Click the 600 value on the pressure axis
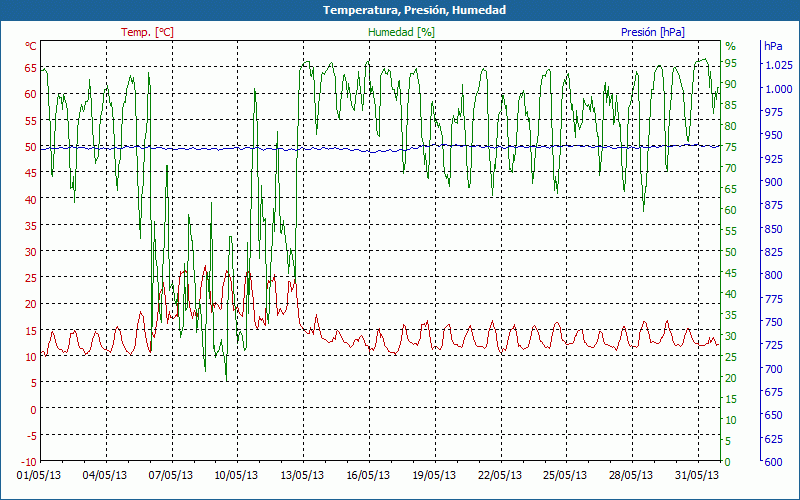The width and height of the screenshot is (800, 500). (773, 461)
